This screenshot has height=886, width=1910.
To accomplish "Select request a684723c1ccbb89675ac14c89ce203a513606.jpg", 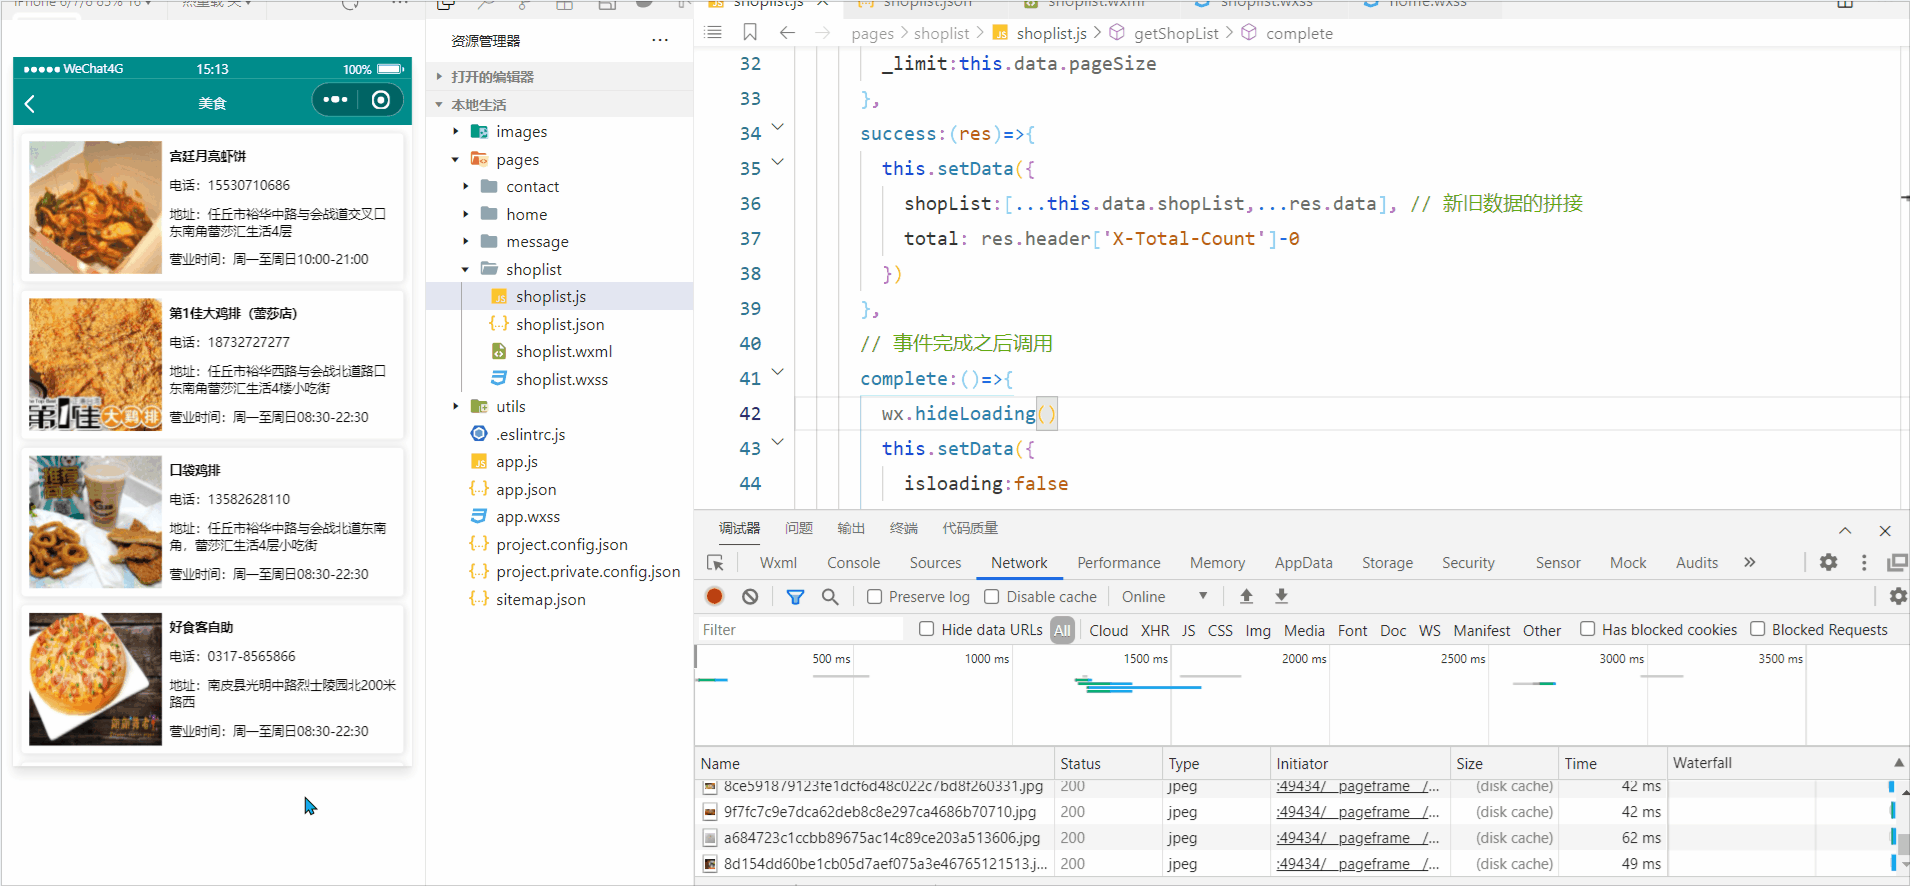I will [x=881, y=838].
